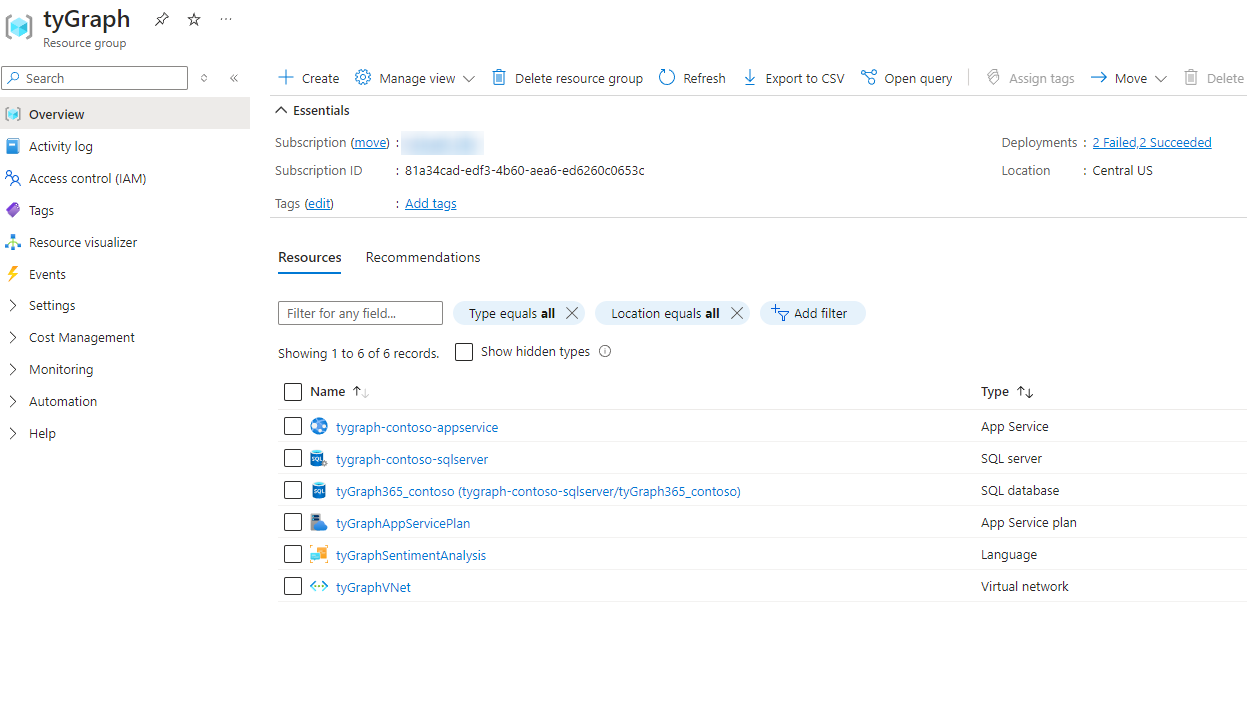Click the Add filter button

[x=812, y=313]
